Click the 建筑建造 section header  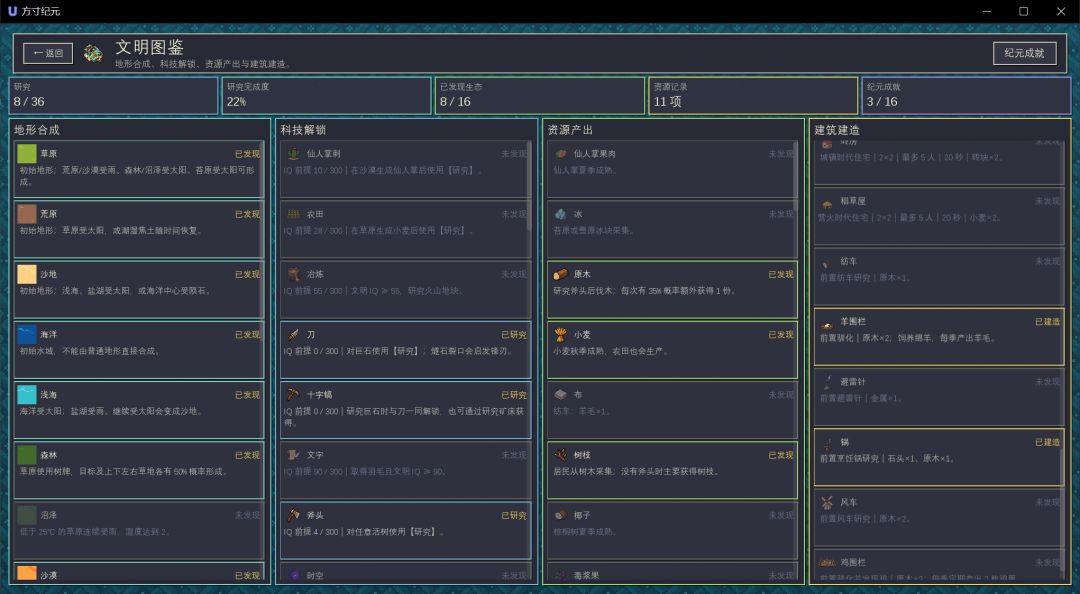837,130
